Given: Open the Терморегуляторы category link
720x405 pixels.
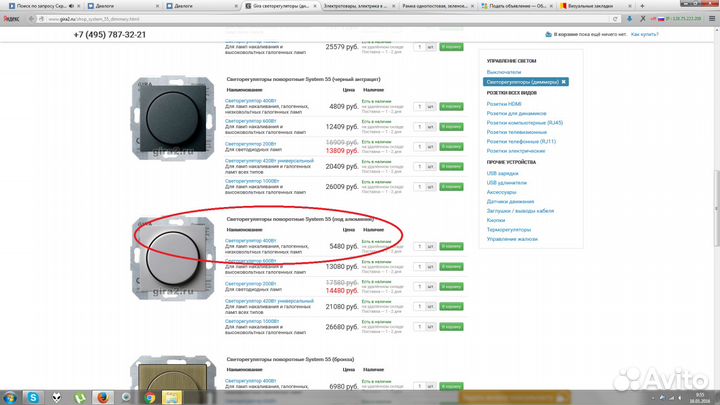Looking at the screenshot, I should click(x=509, y=229).
